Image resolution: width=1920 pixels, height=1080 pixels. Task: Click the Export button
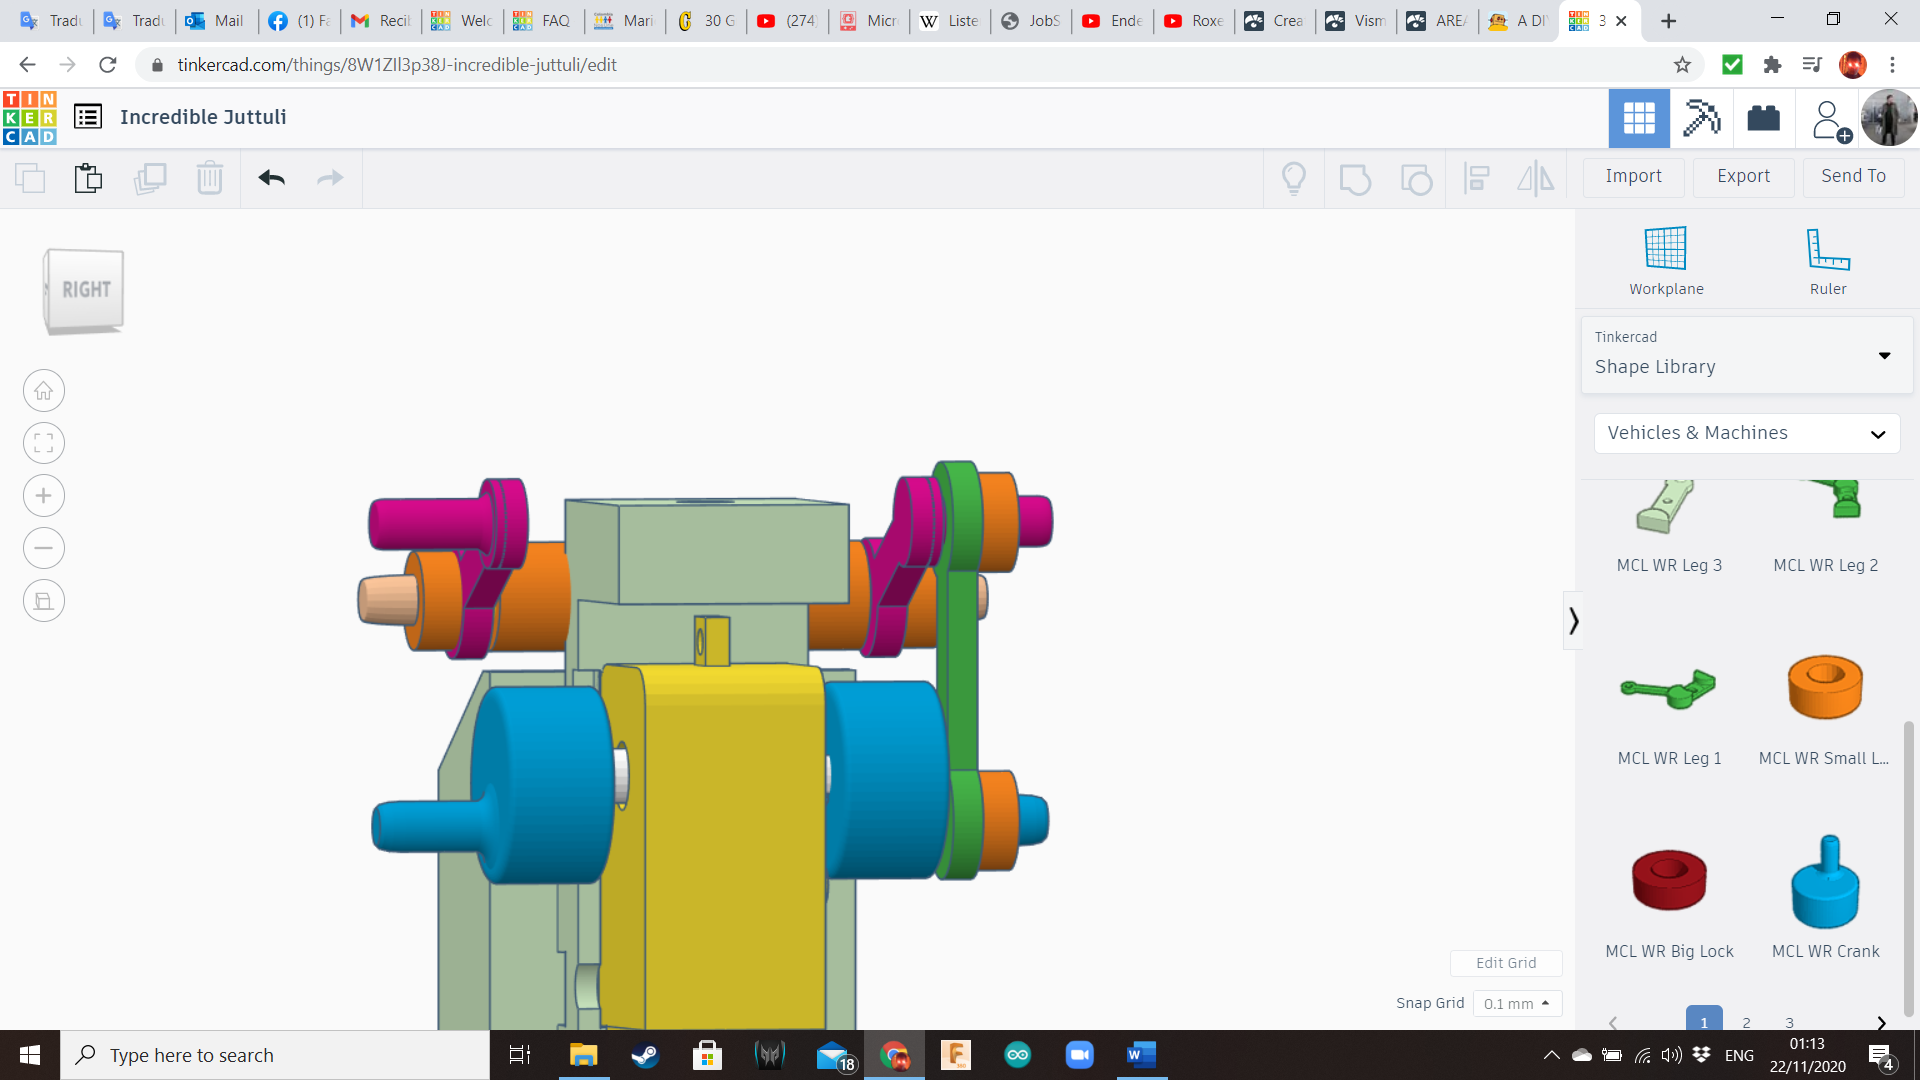pos(1742,176)
